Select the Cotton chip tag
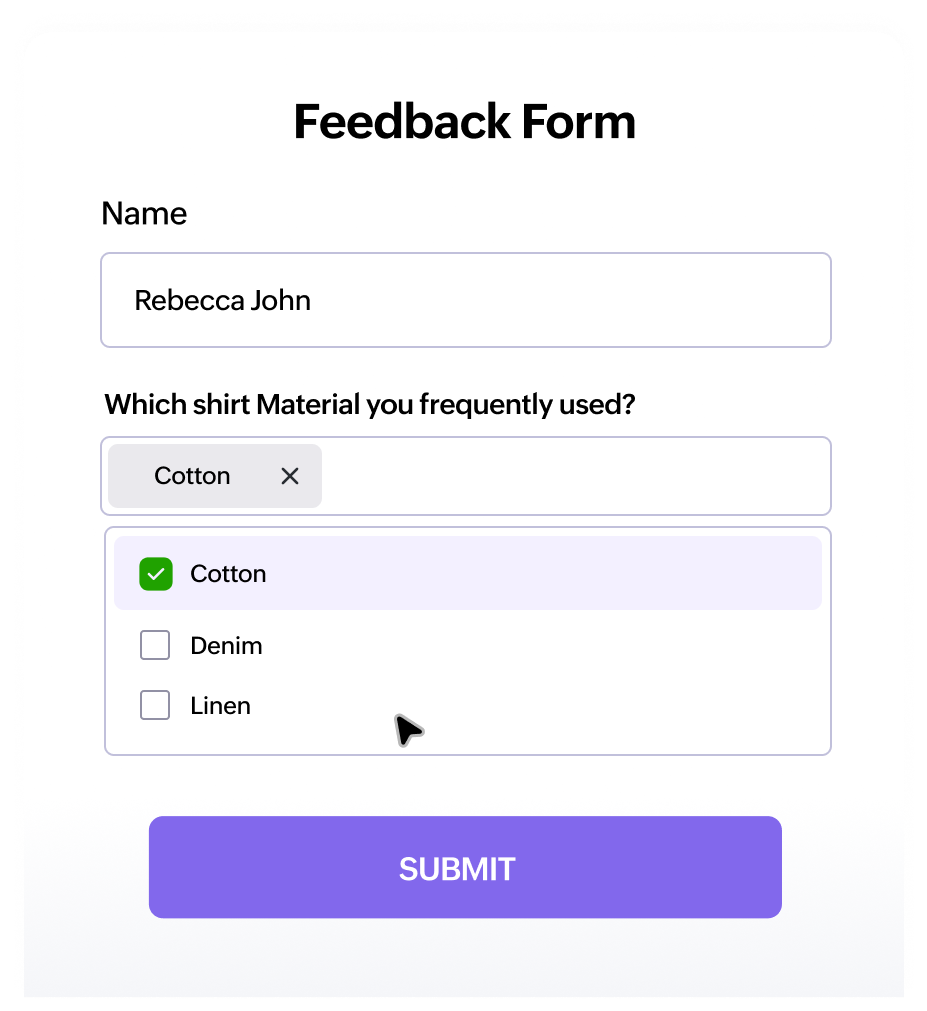This screenshot has height=1011, width=927. (215, 476)
